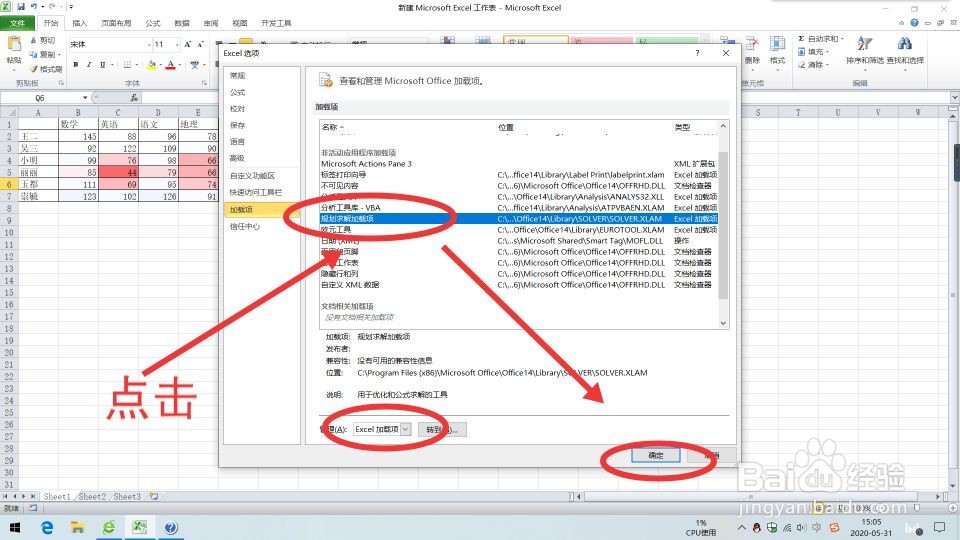Click the insert function fx icon
Viewport: 960px width, 540px height.
(134, 97)
